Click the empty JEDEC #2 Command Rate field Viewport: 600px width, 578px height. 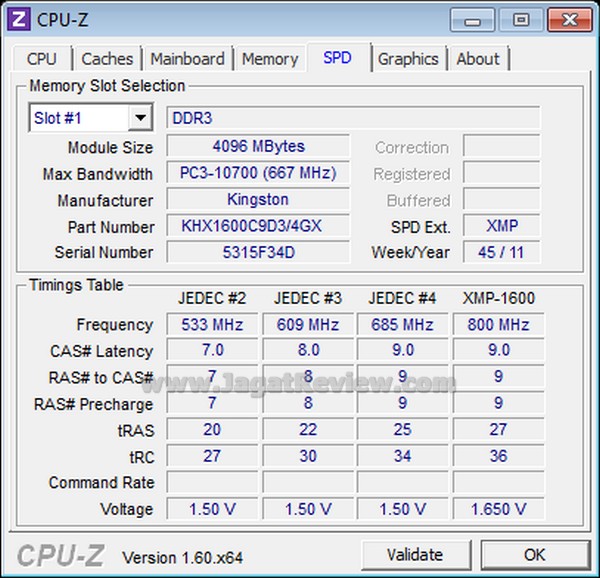[212, 482]
